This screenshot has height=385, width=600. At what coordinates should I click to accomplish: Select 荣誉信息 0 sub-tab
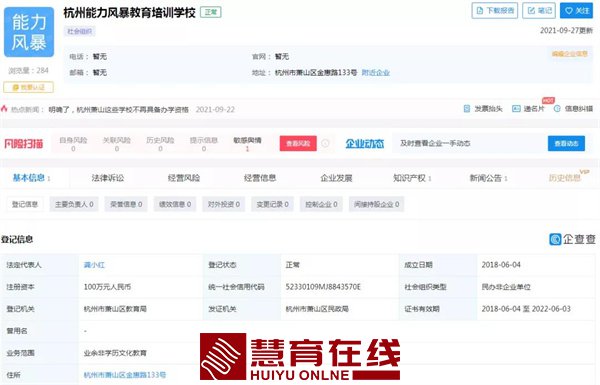[126, 204]
